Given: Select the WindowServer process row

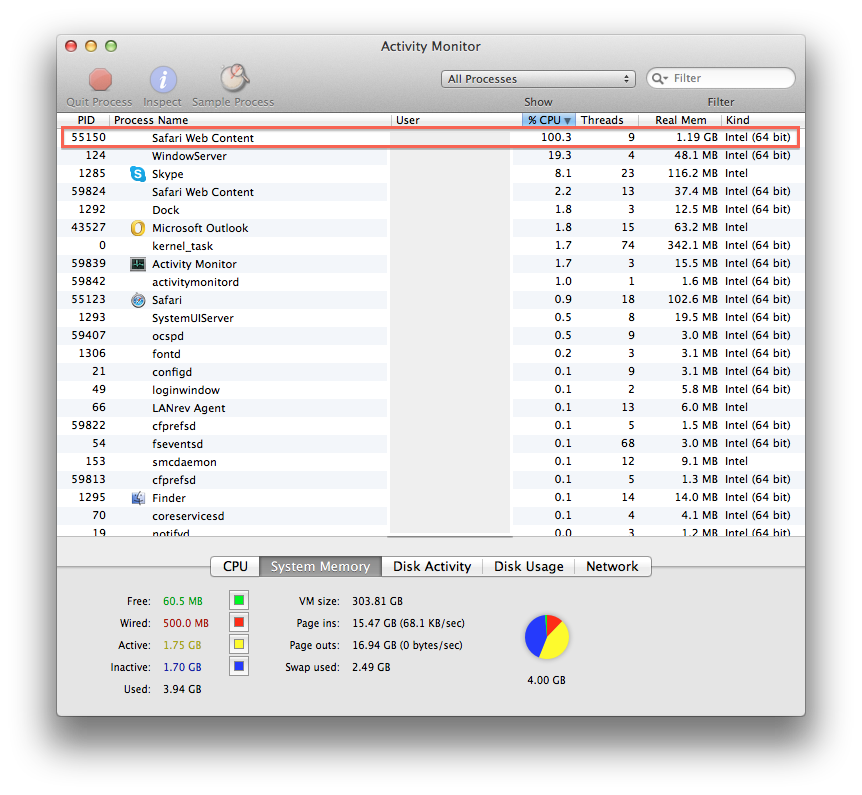Looking at the screenshot, I should [430, 156].
